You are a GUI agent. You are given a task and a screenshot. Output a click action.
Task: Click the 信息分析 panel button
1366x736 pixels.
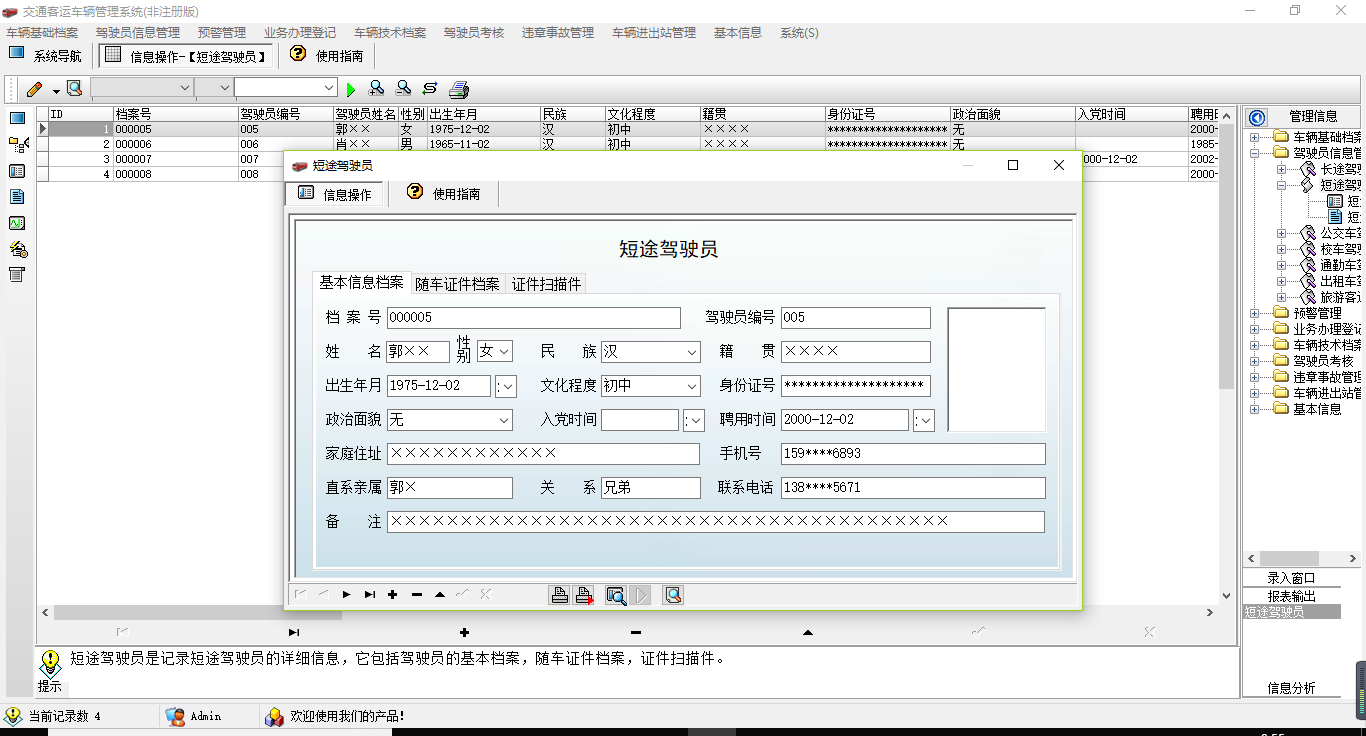(1291, 688)
